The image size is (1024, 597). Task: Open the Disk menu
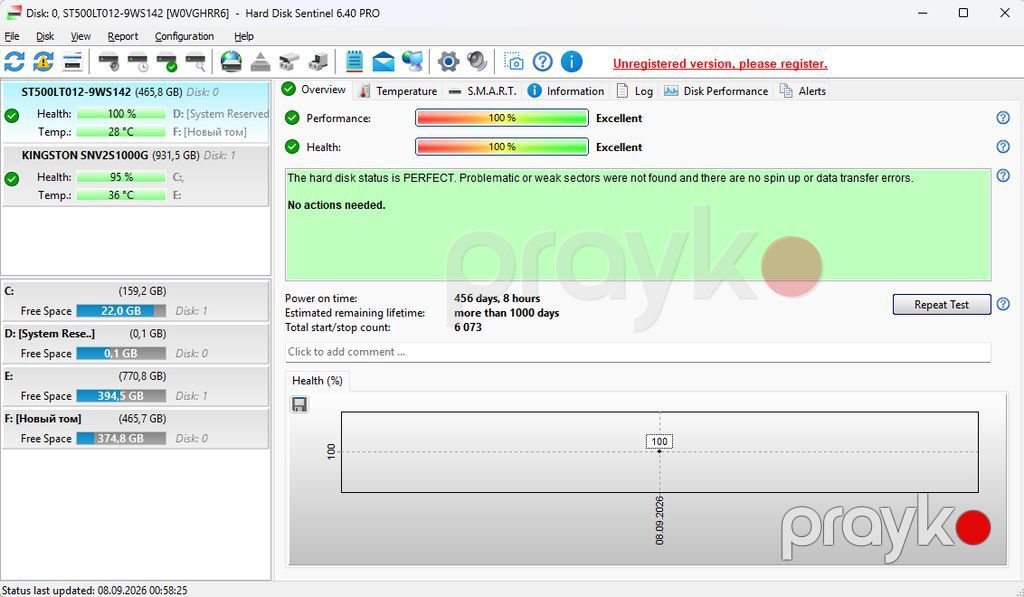(x=45, y=37)
